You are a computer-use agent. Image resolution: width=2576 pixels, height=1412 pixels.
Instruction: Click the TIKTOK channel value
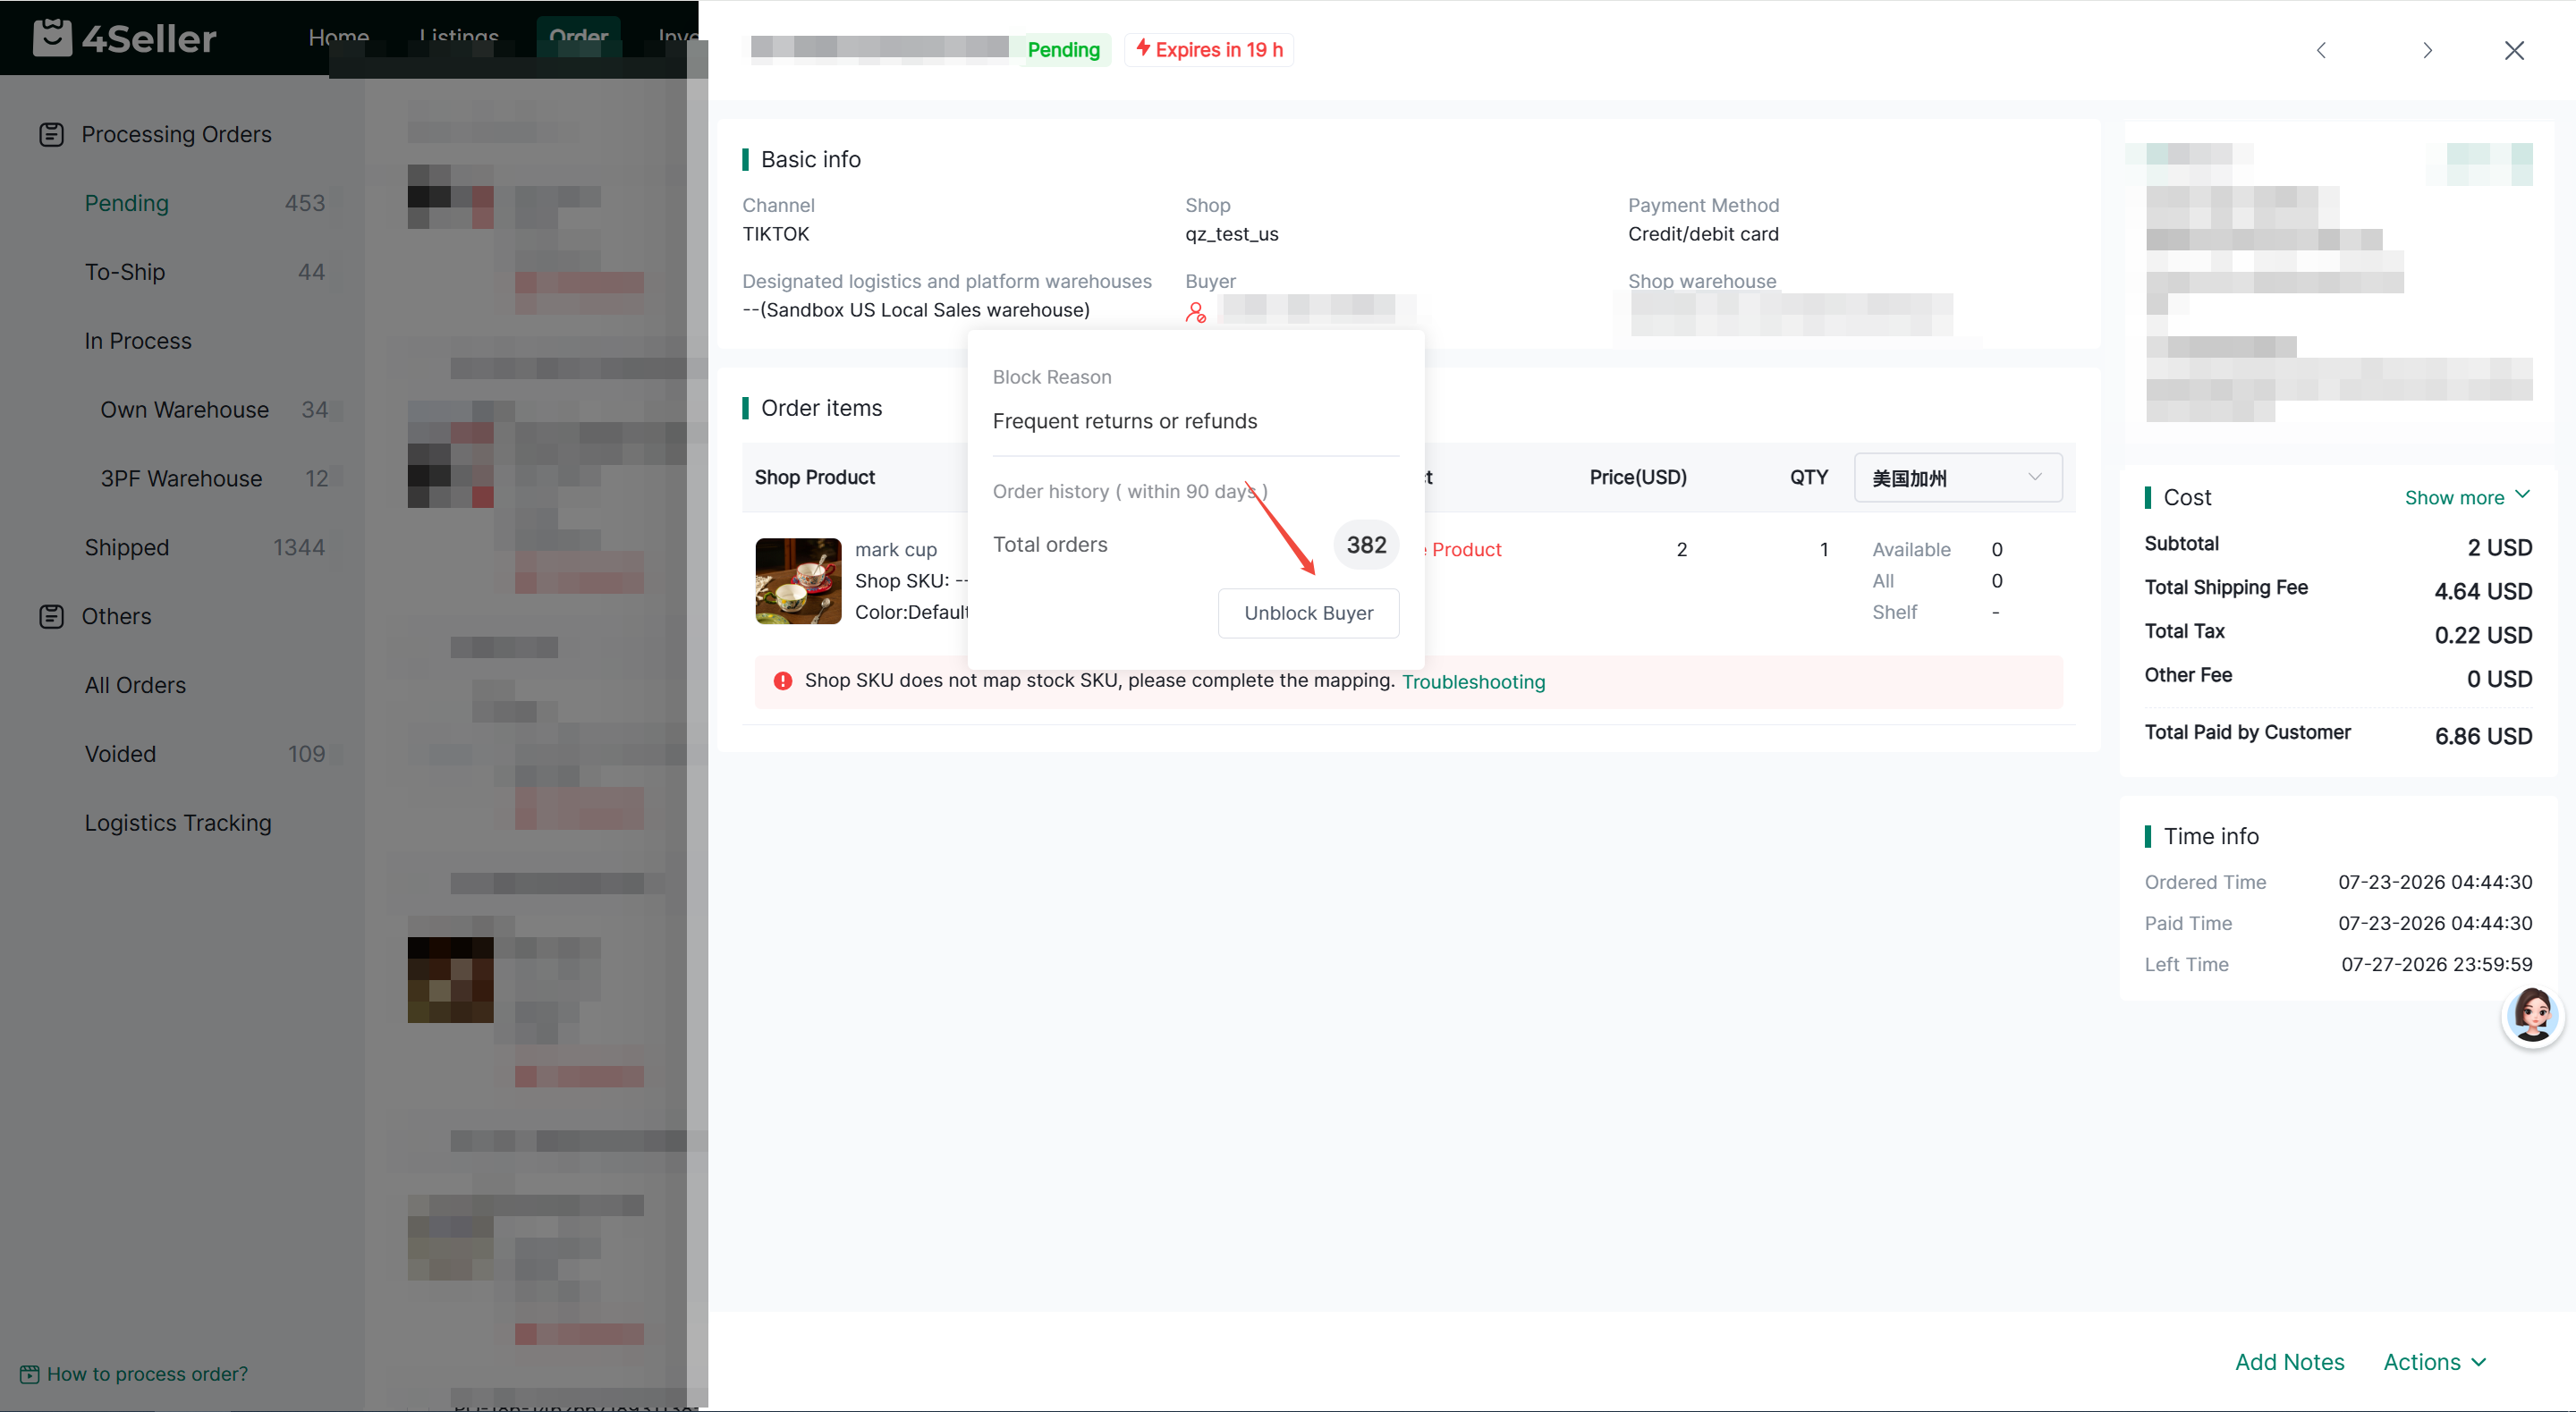coord(776,234)
